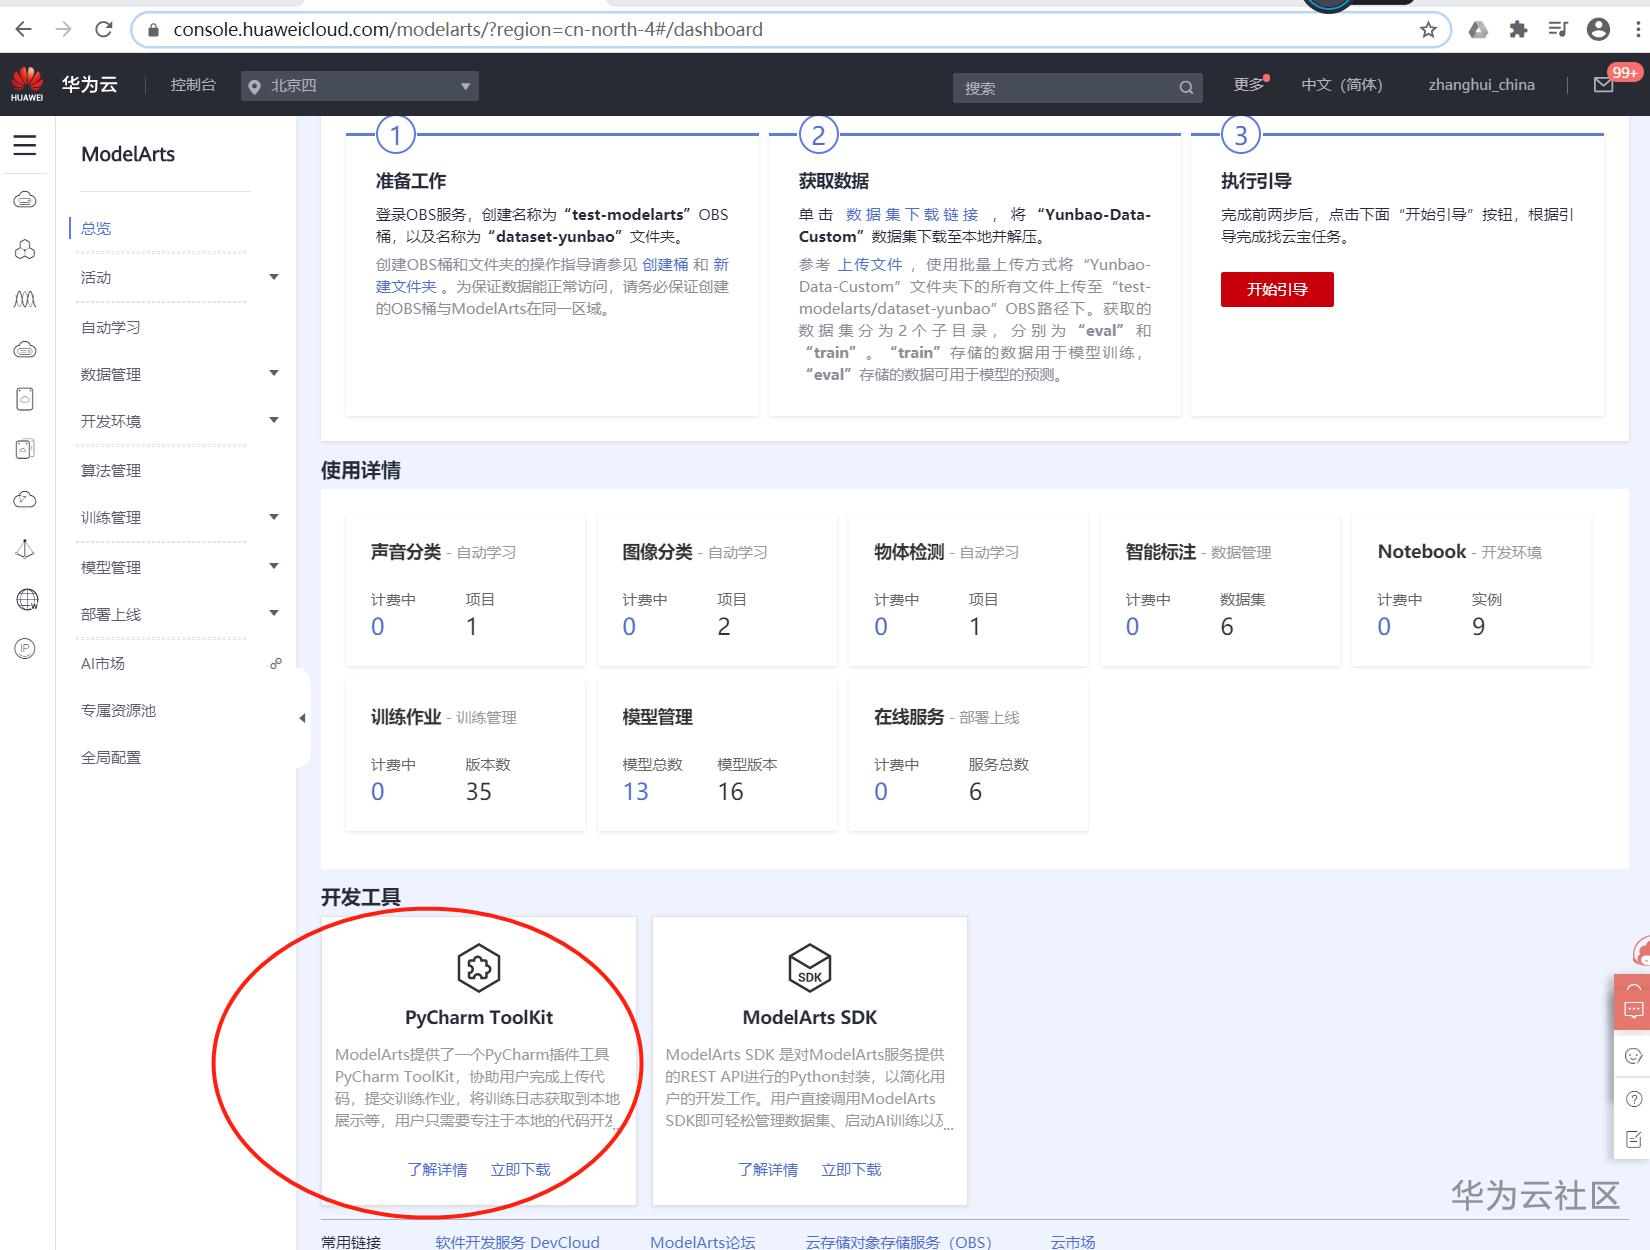Click the pyramid-shaped icon in left rail
Screen dimensions: 1650x1250
(25, 549)
